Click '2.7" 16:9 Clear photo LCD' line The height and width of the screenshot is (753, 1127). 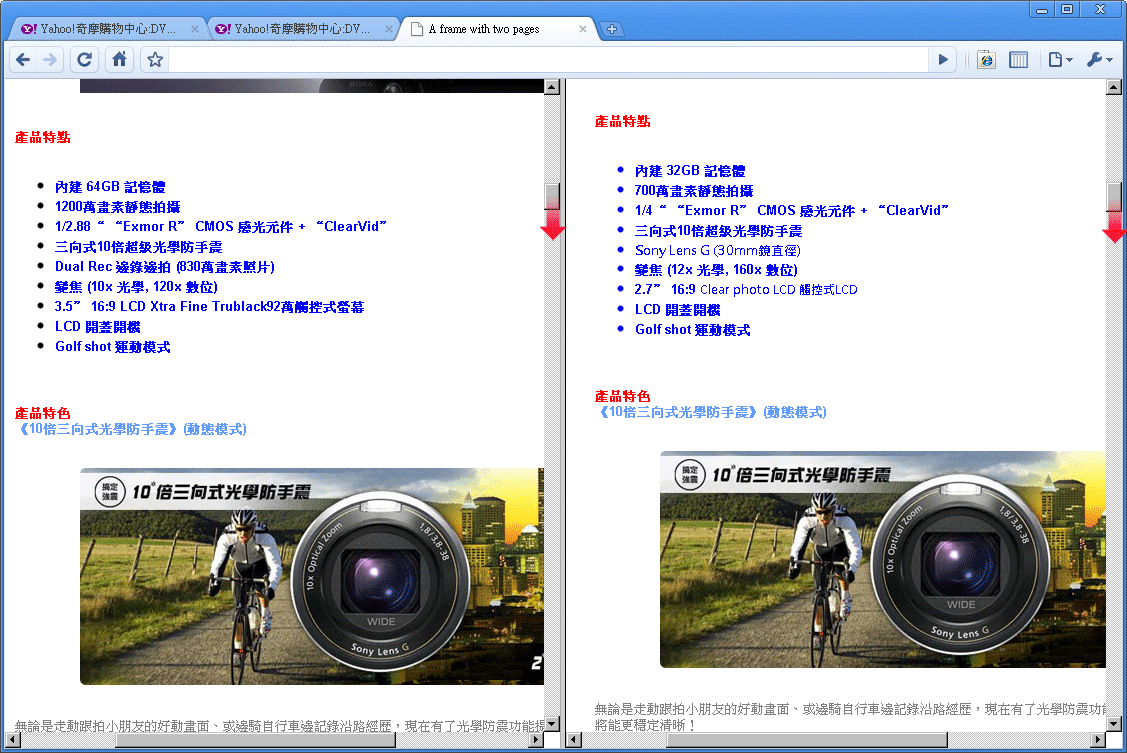(x=746, y=290)
